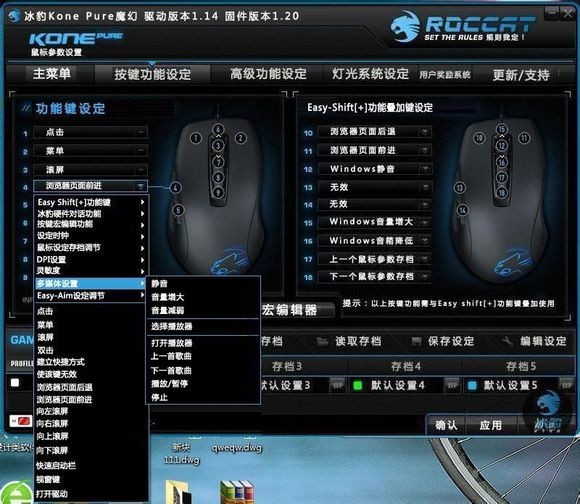
Task: Expand 鼠标设定存档调节 submenu
Action: 91,248
